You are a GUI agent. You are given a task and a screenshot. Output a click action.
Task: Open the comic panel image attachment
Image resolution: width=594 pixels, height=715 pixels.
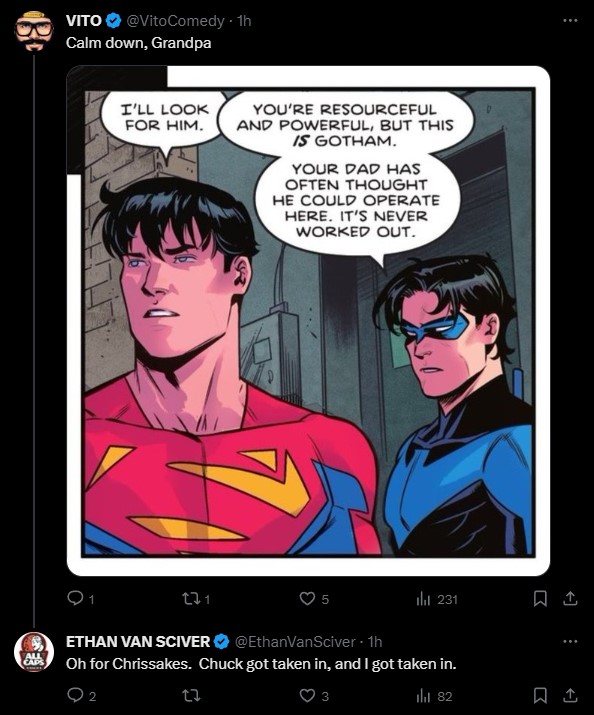(308, 321)
